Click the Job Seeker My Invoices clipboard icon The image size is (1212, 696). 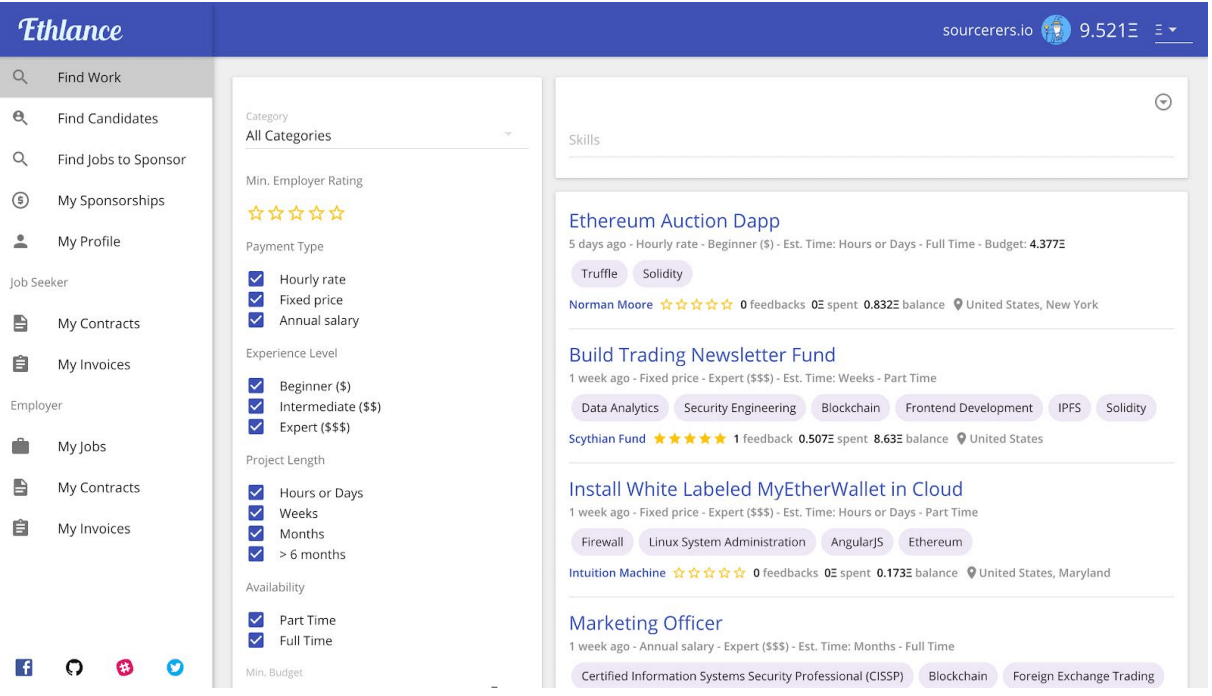pos(20,364)
